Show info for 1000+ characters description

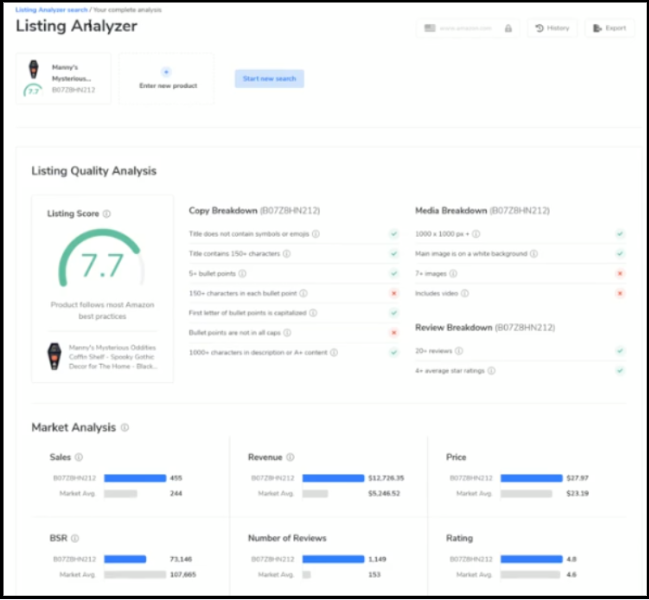(x=334, y=353)
